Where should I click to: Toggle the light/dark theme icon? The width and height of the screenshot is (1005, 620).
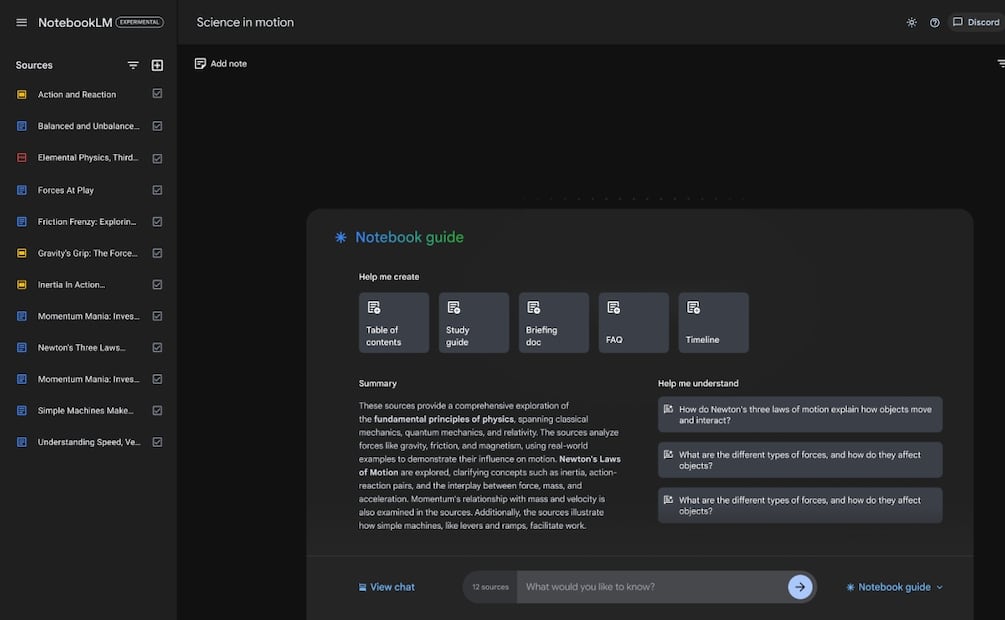click(911, 22)
